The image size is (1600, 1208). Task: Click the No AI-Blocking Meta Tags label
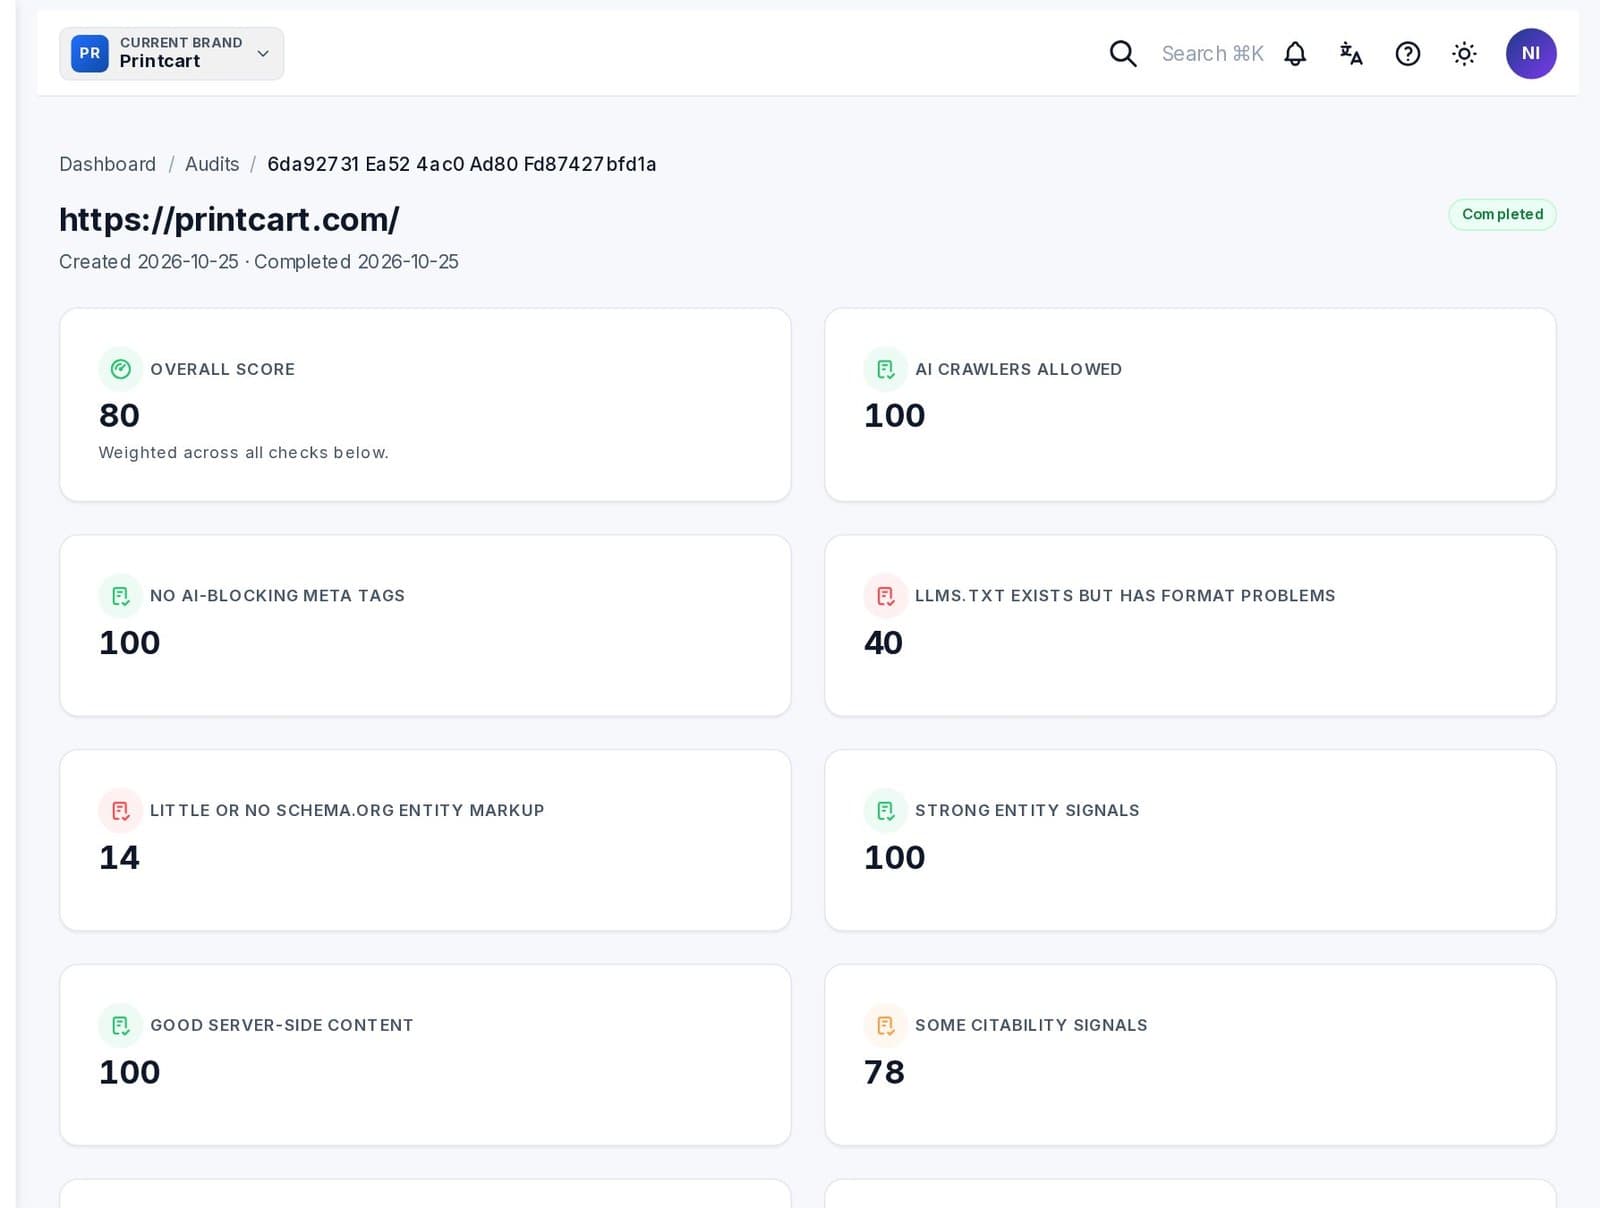point(277,596)
